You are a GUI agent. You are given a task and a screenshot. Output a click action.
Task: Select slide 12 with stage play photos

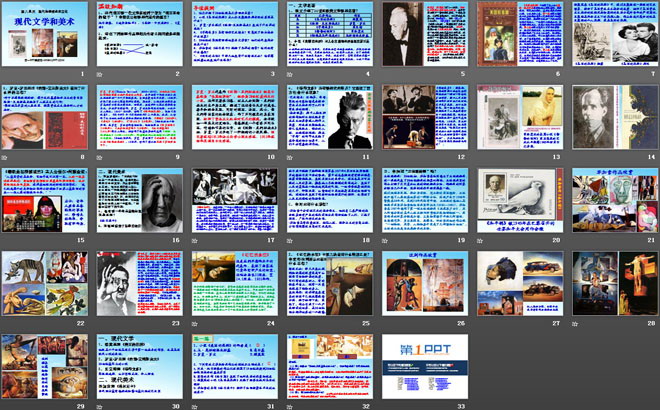[425, 117]
